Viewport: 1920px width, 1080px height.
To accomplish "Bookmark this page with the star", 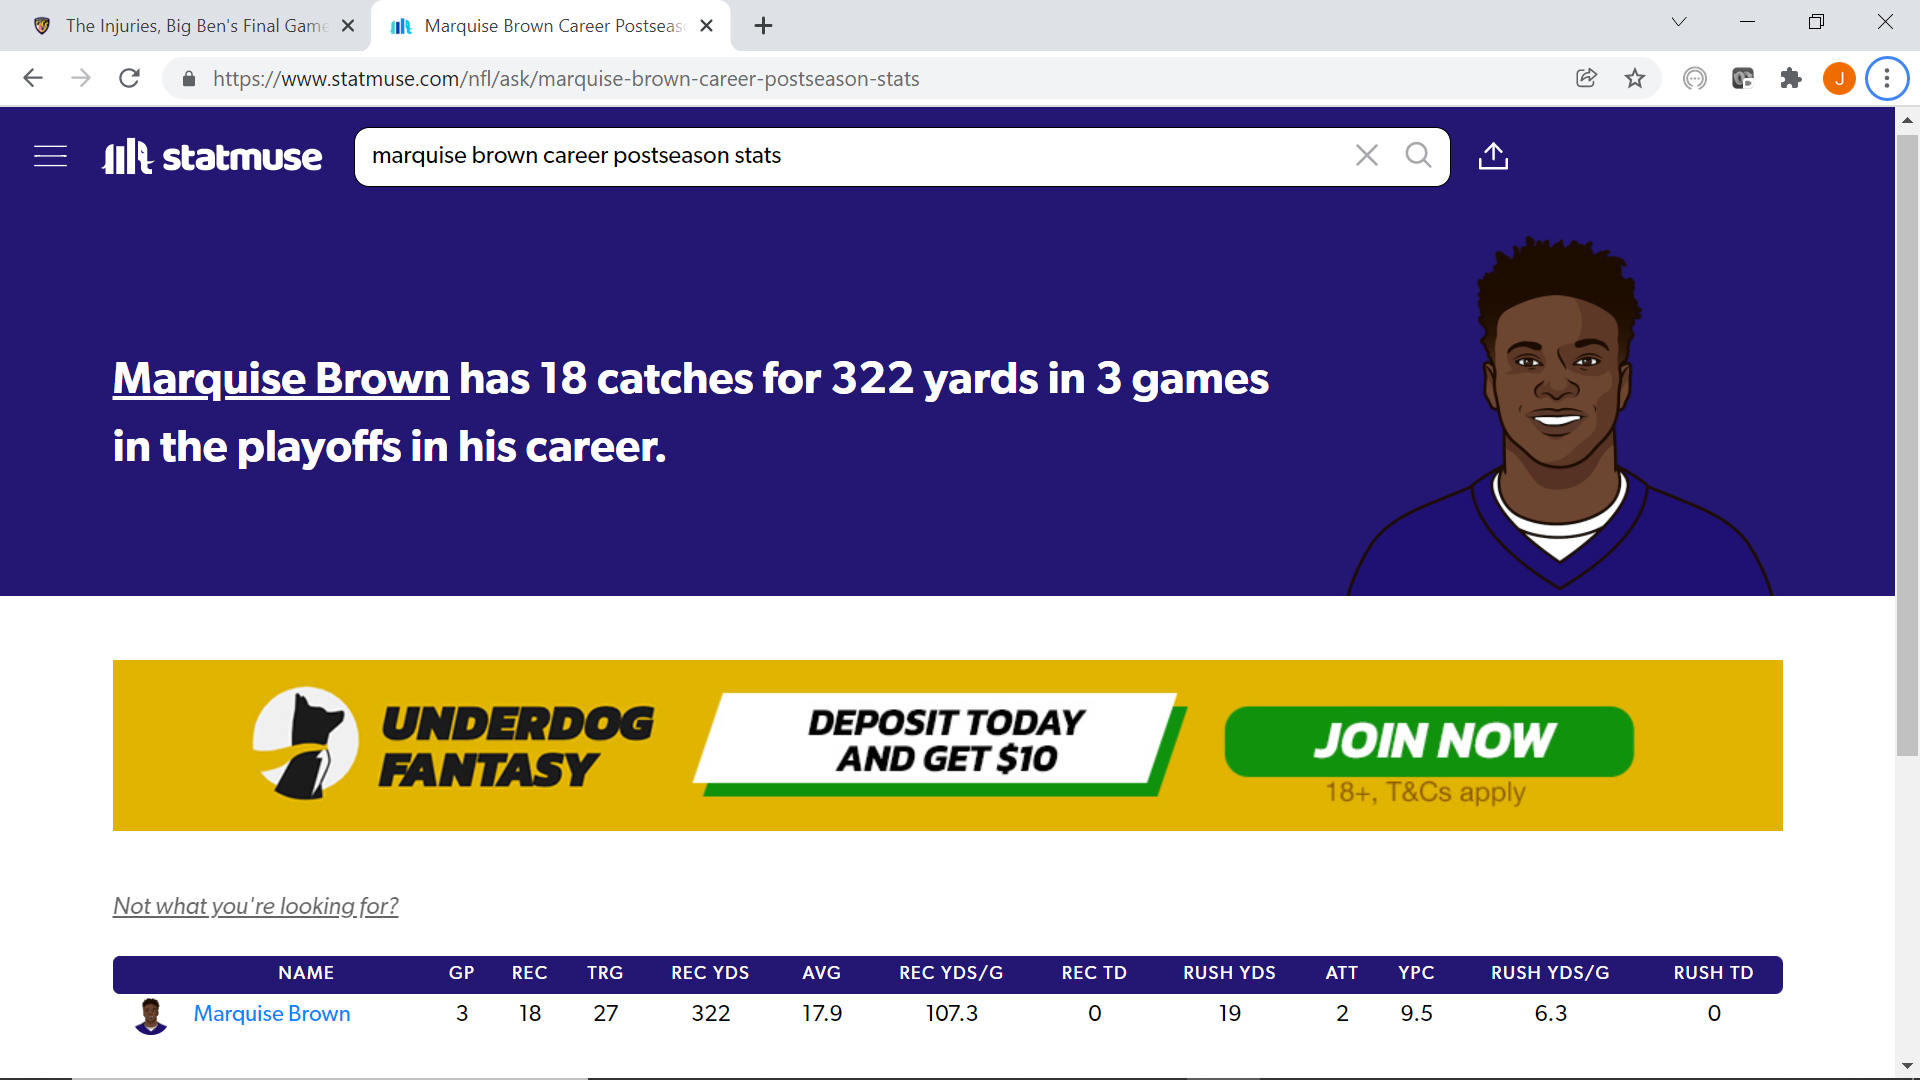I will pos(1635,78).
